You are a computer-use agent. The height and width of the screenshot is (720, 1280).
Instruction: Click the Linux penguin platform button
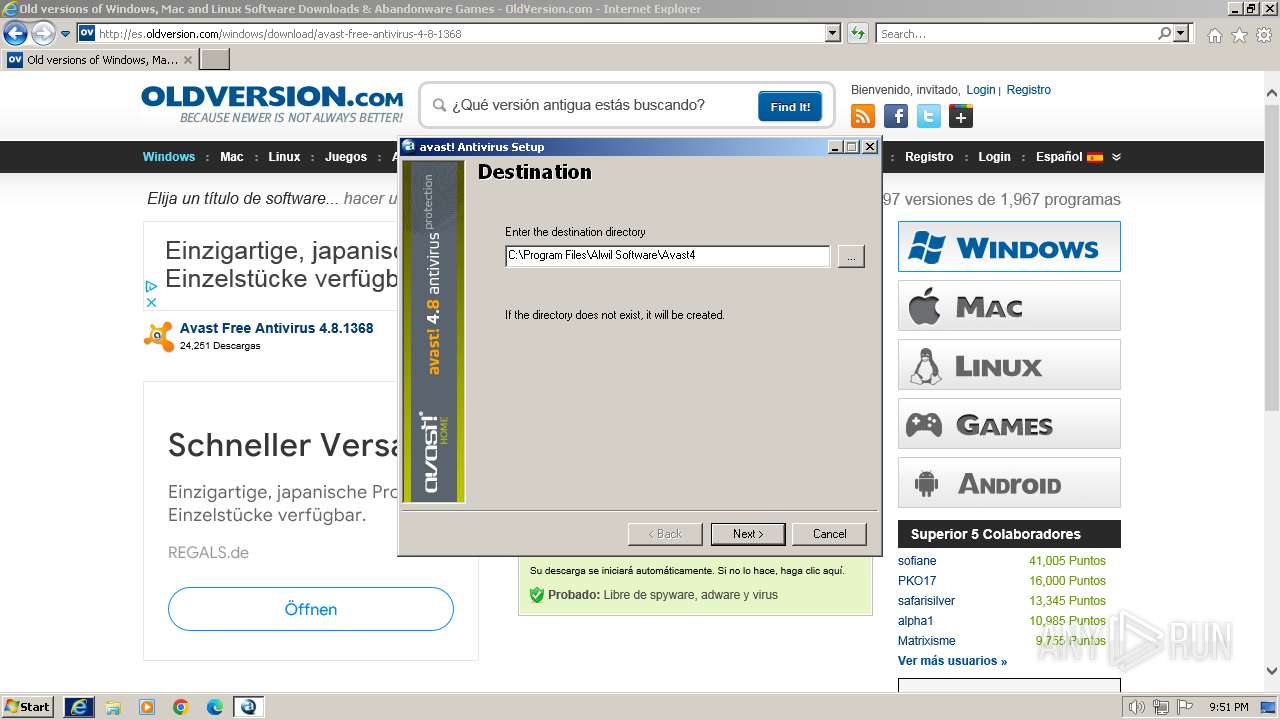(1009, 364)
